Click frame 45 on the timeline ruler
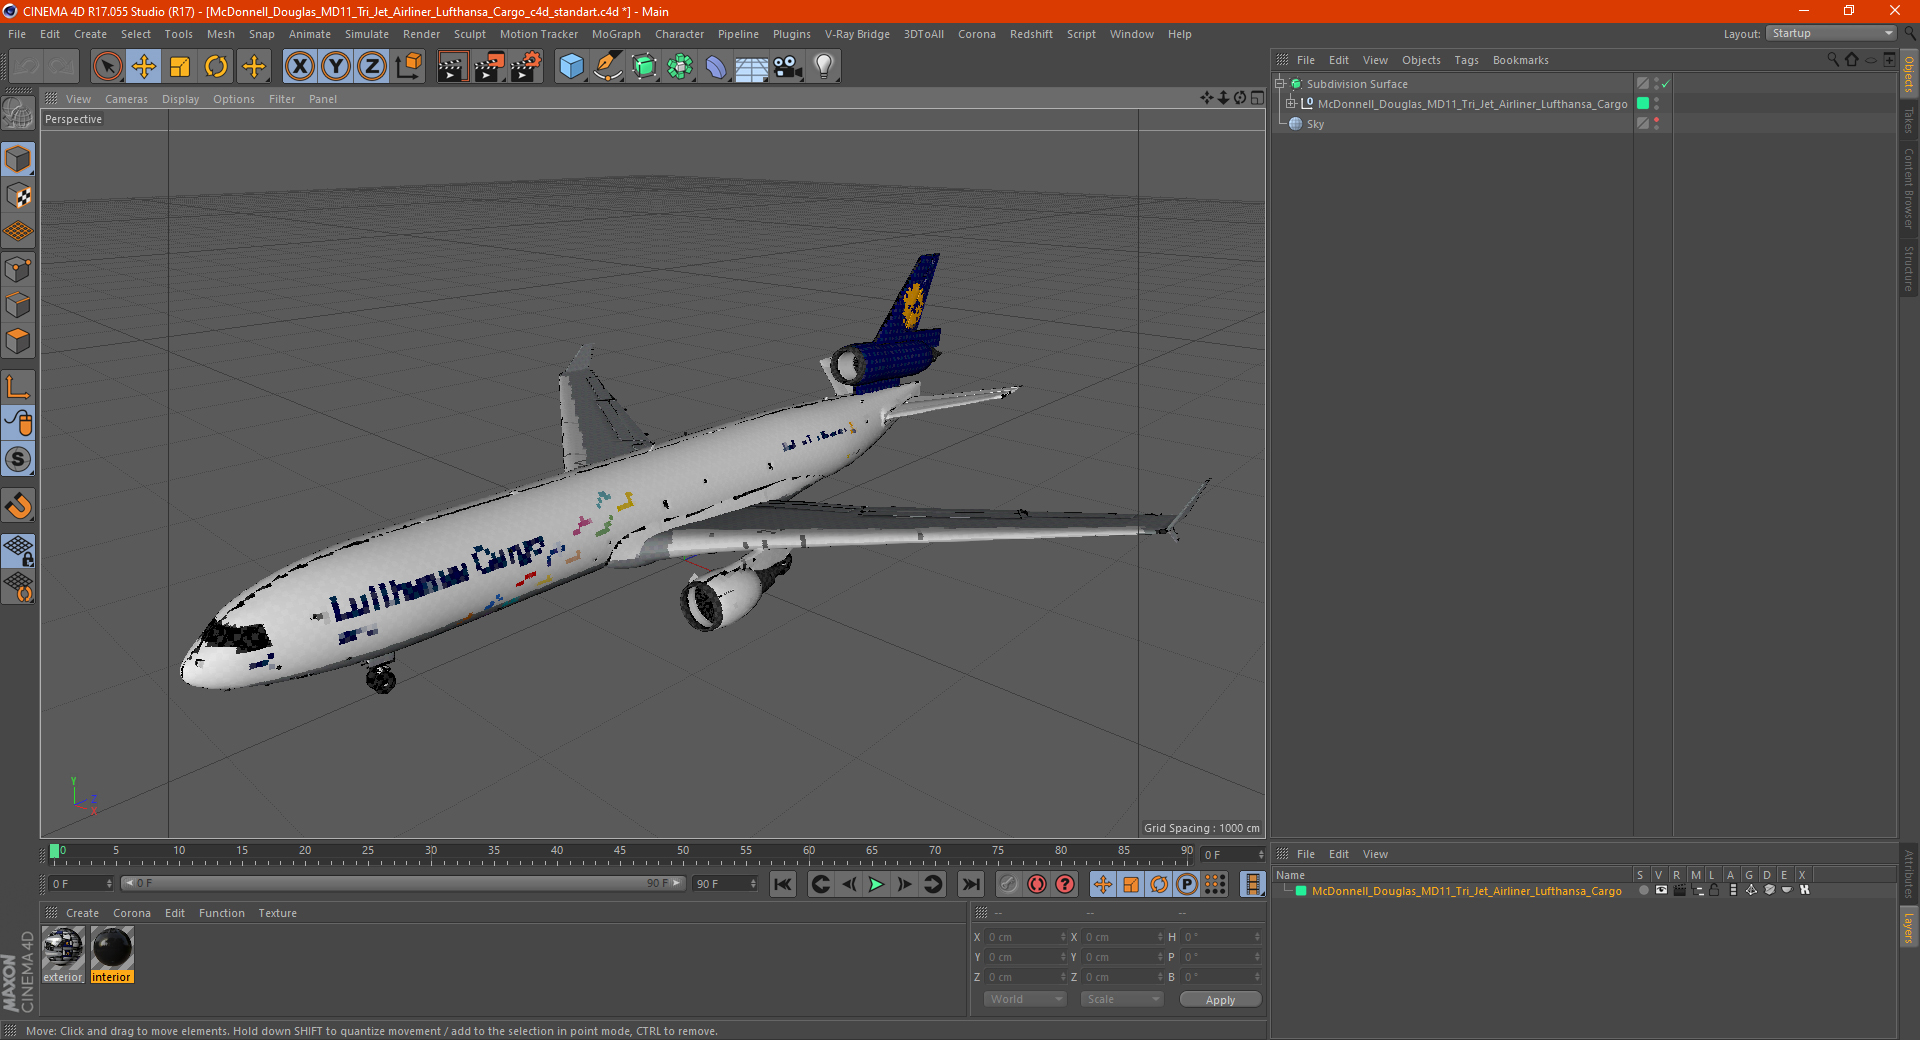The width and height of the screenshot is (1920, 1040). [x=620, y=853]
